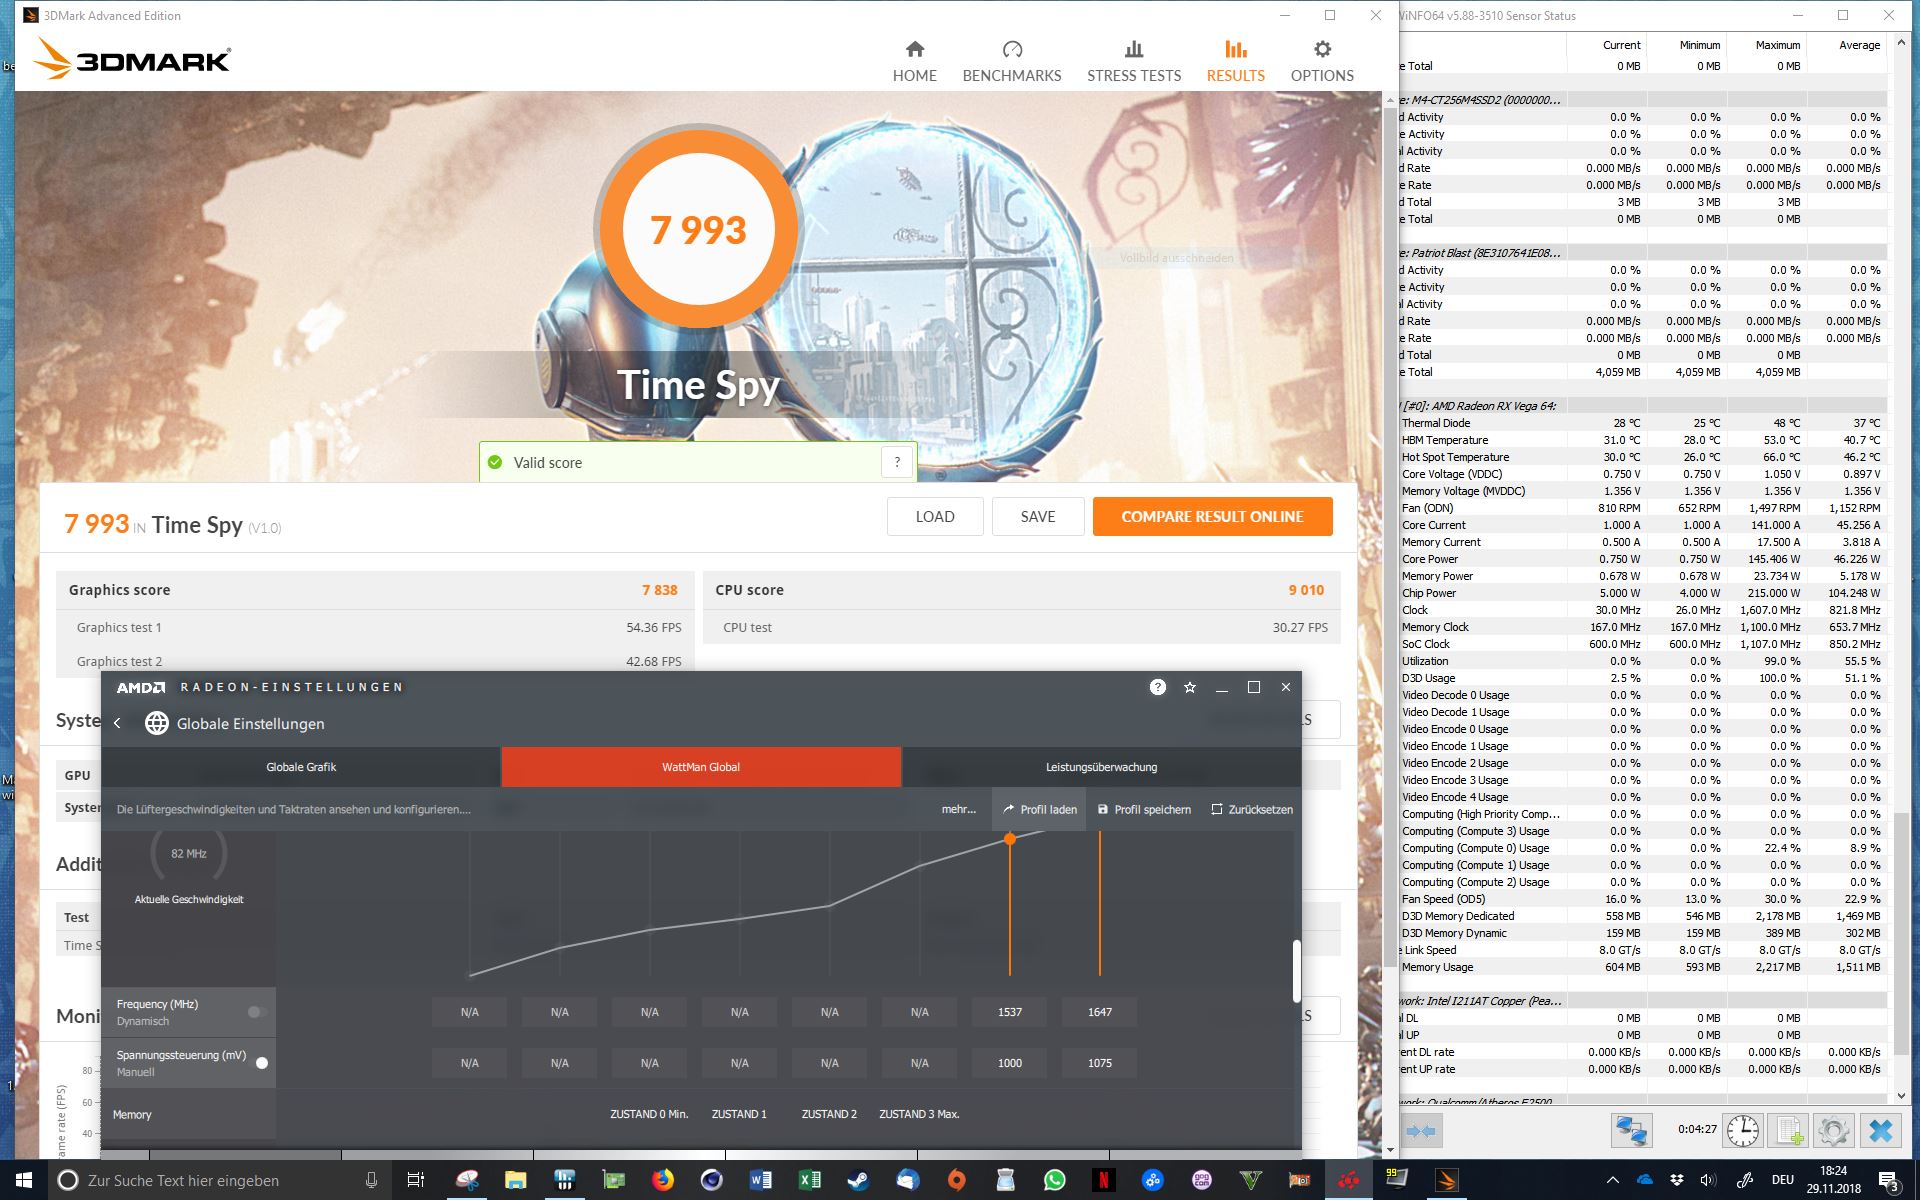Open the 3DMark Benchmarks section

point(1011,62)
